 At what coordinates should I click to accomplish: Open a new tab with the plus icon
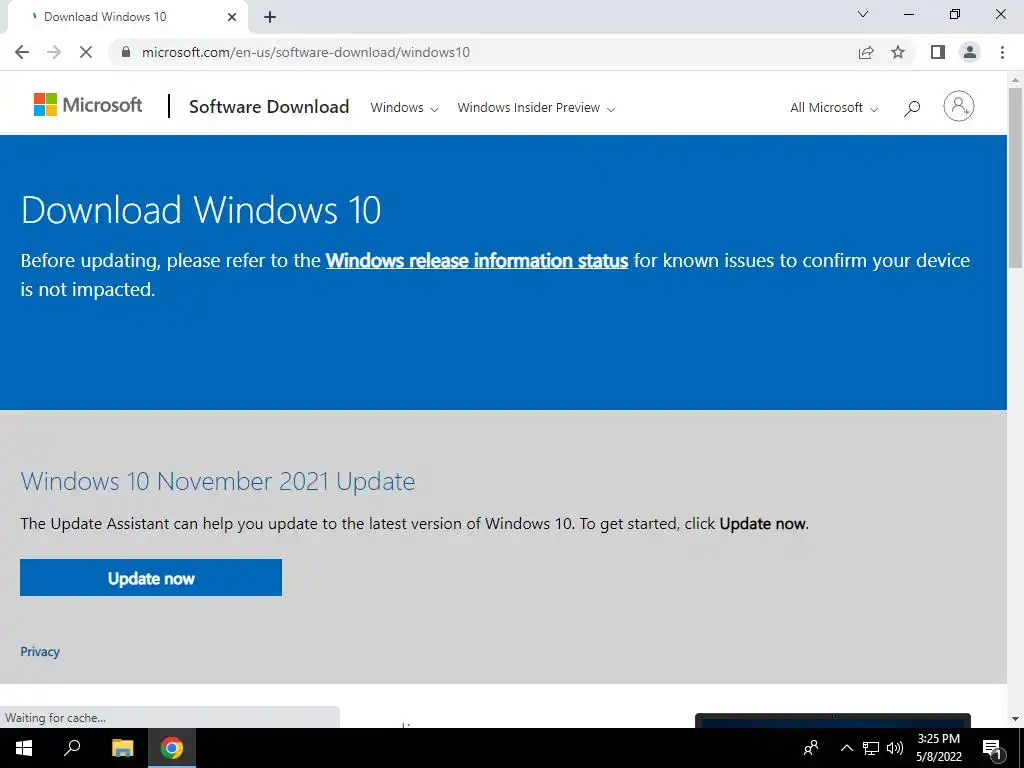point(270,17)
